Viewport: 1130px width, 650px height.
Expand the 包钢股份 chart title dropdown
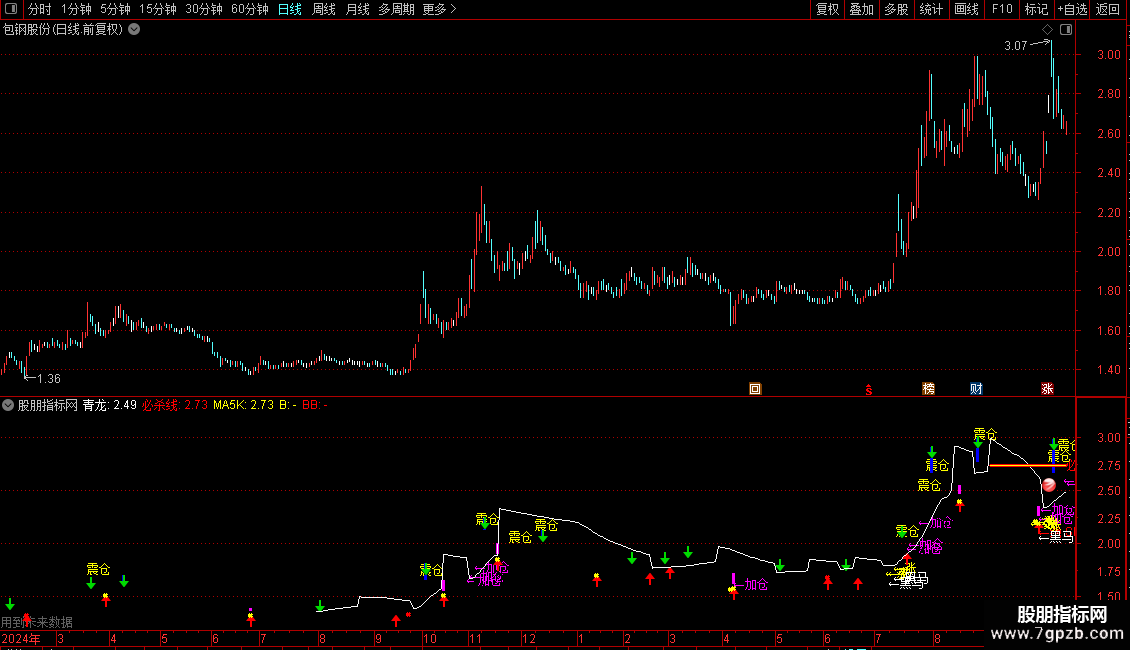[134, 30]
